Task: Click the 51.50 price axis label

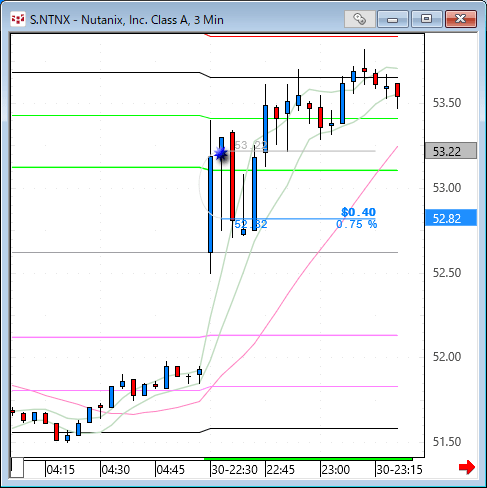Action: [x=447, y=442]
